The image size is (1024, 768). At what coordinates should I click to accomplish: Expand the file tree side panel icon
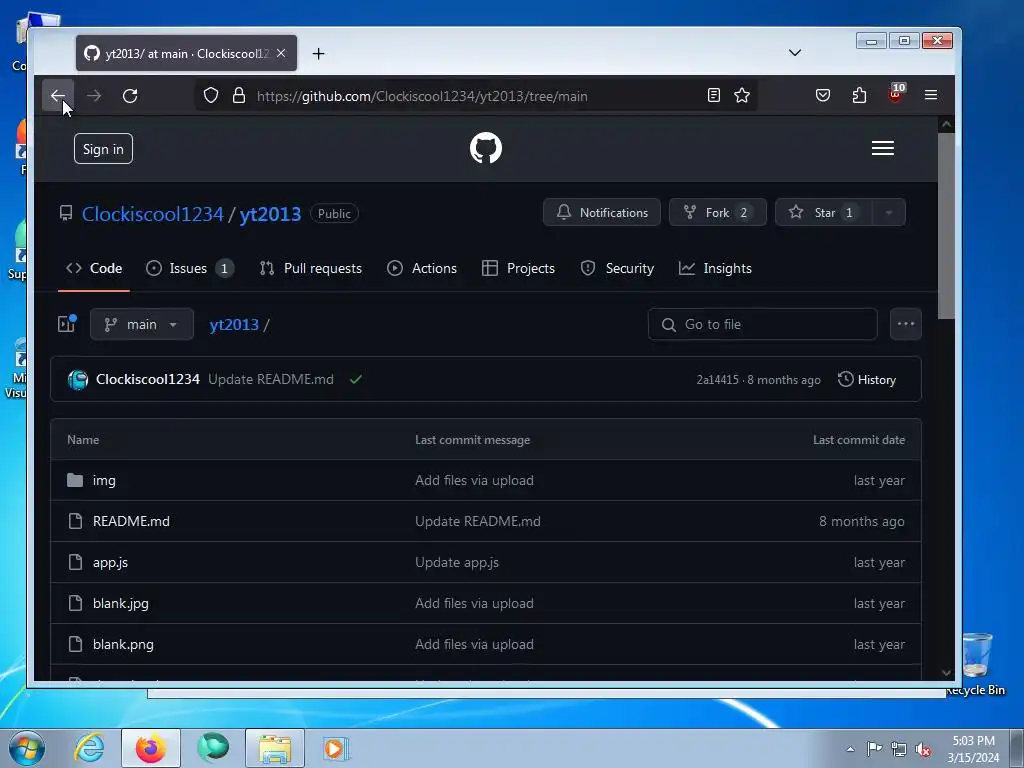pos(67,323)
